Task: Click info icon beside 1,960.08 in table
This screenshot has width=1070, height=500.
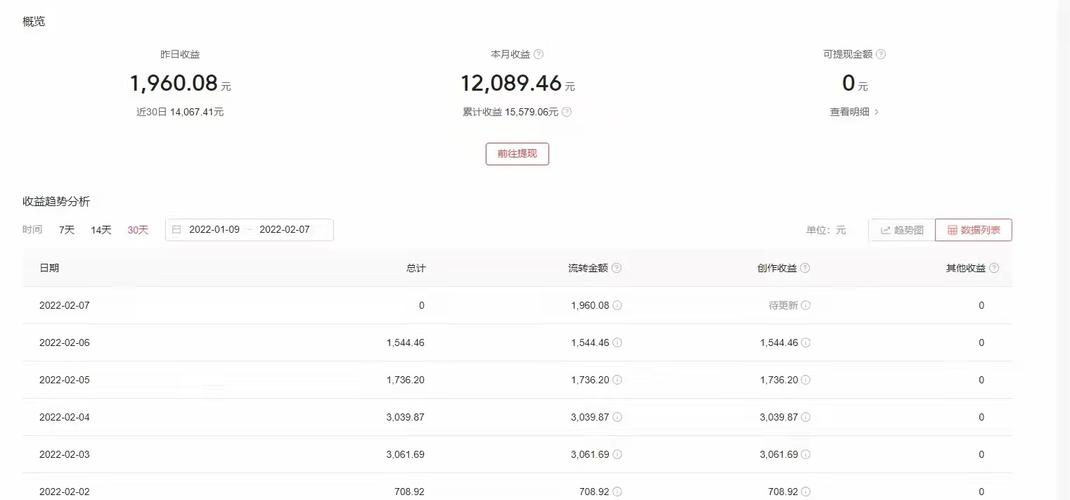Action: click(x=617, y=305)
